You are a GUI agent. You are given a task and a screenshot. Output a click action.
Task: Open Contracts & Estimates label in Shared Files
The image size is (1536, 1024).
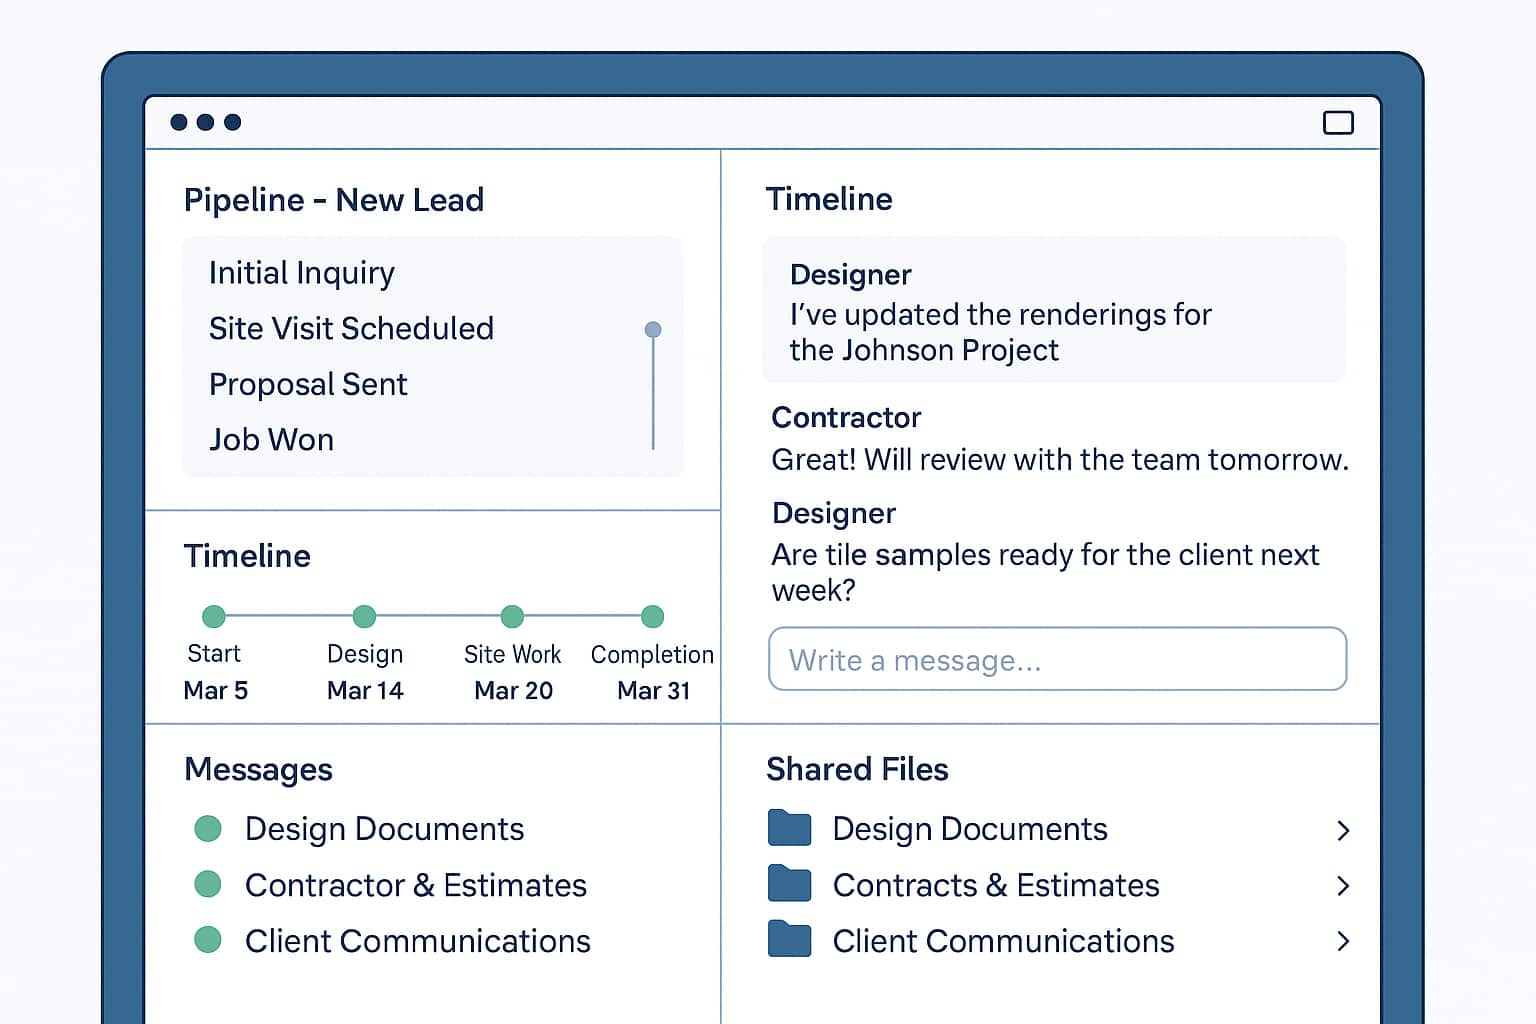click(x=996, y=885)
